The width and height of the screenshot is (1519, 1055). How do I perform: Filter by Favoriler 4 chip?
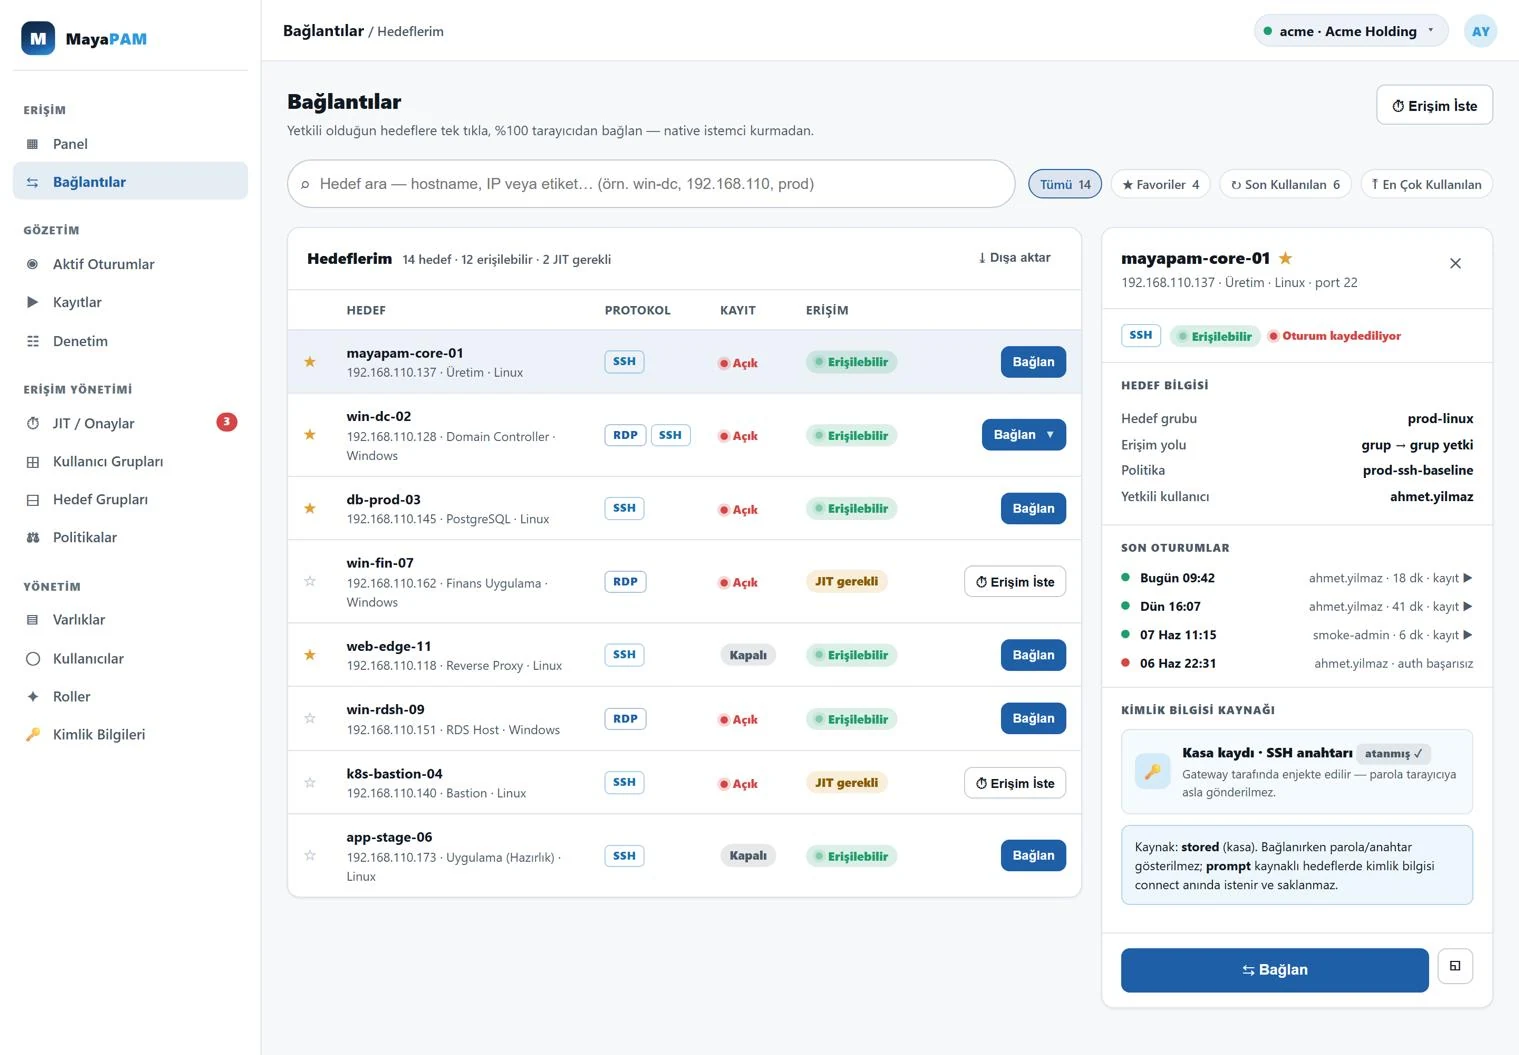coord(1160,184)
